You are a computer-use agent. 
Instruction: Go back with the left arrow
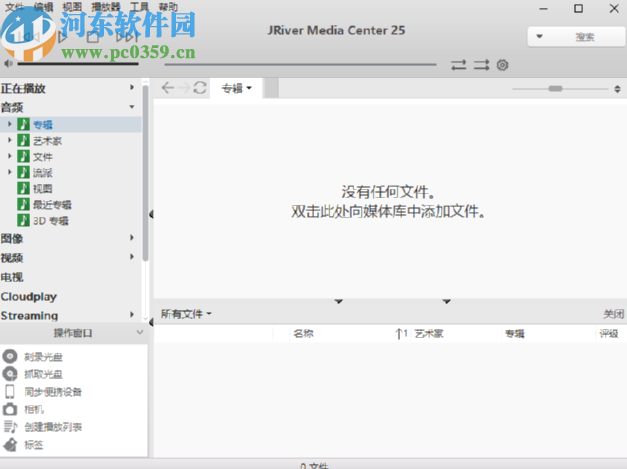(168, 88)
